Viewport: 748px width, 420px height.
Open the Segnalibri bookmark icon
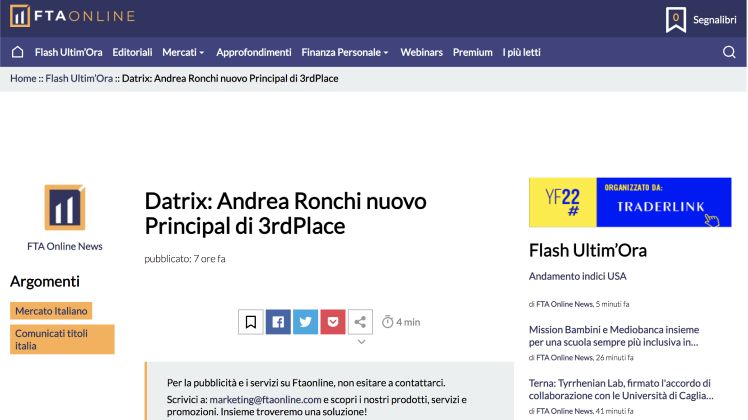tap(675, 20)
